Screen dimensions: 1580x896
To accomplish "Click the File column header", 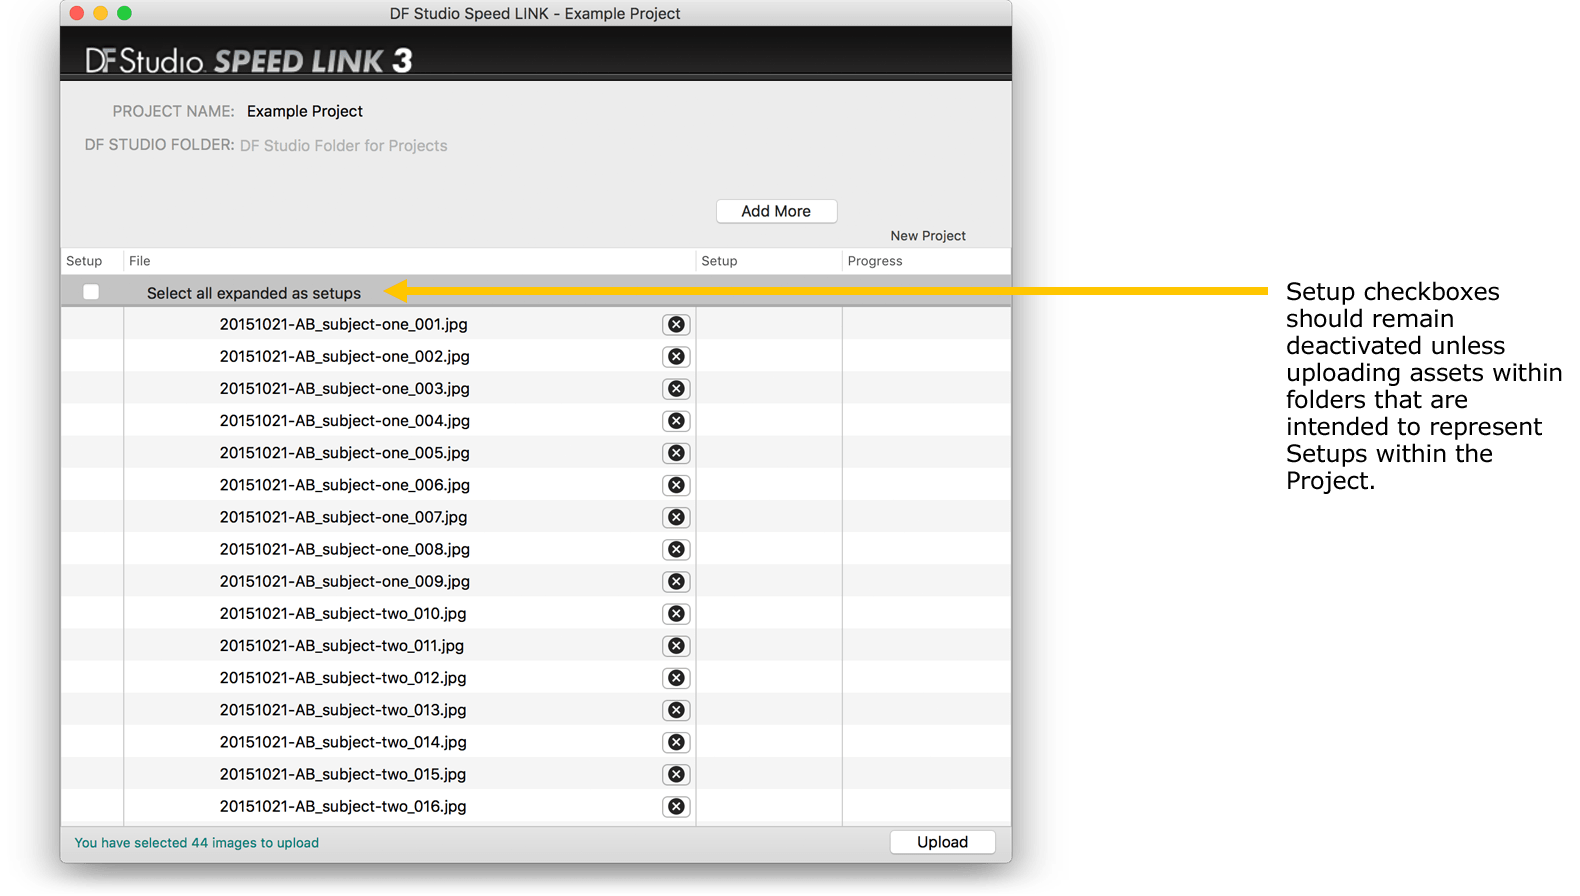I will (x=409, y=261).
